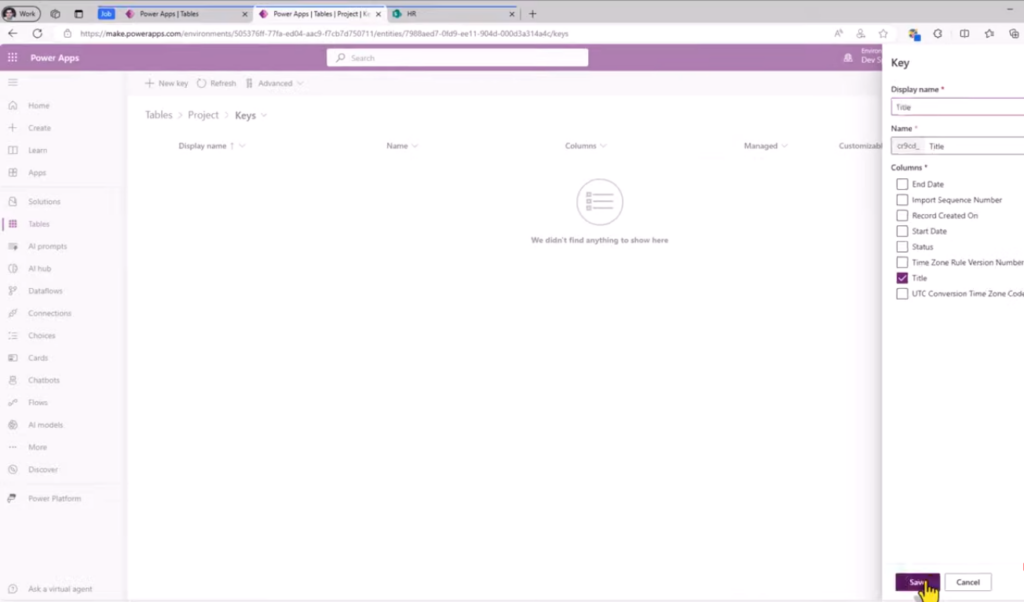Check the End Date column
1024x602 pixels.
point(902,184)
